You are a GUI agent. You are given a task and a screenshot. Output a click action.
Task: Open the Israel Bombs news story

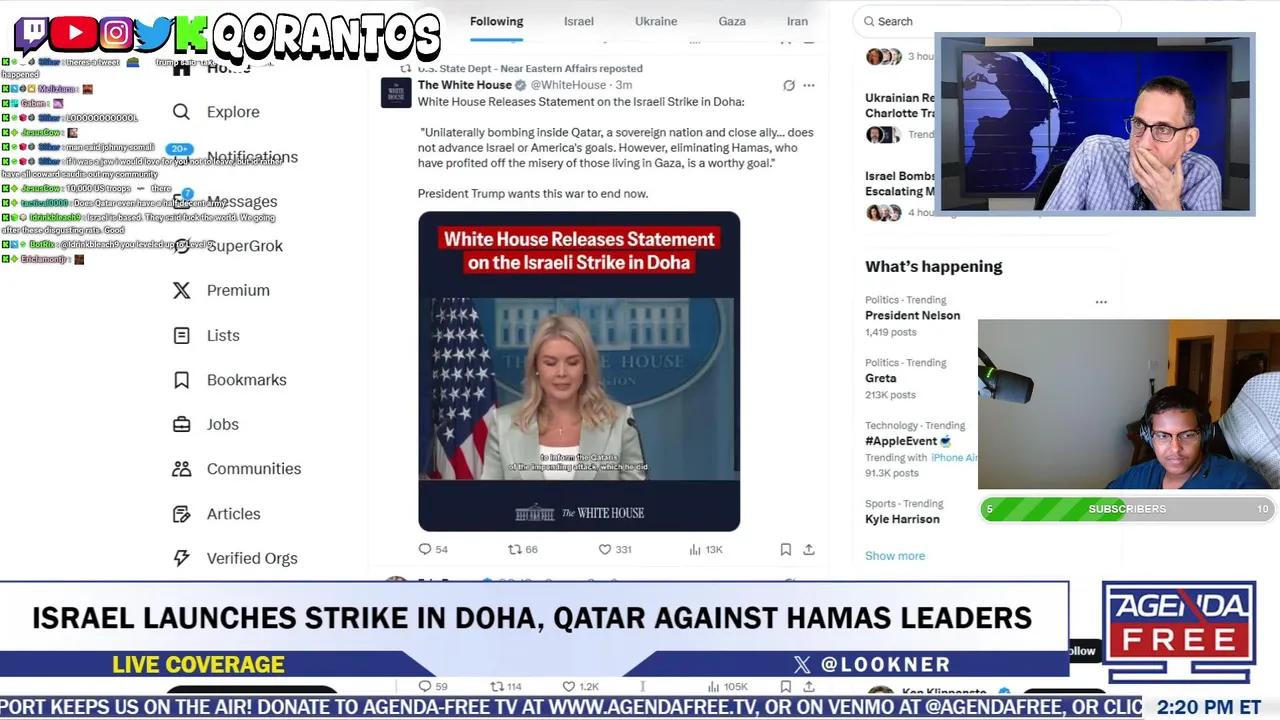coord(900,184)
